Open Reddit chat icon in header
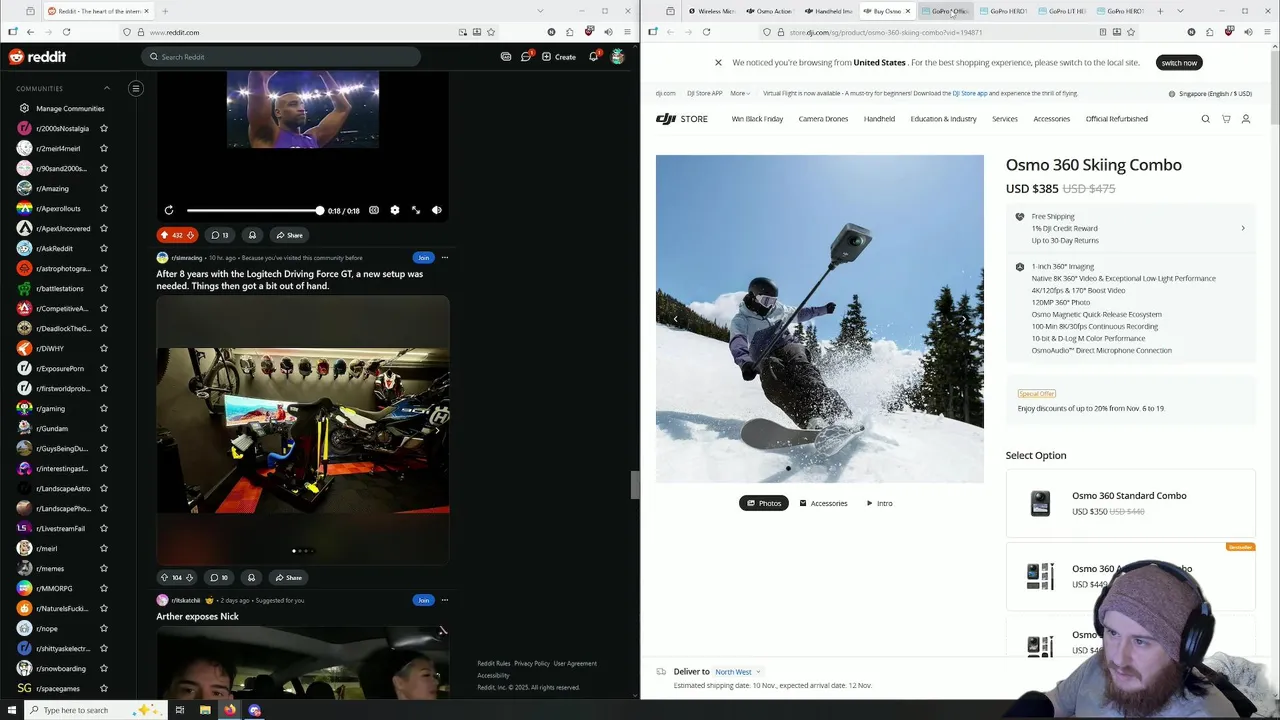The width and height of the screenshot is (1280, 720). tap(526, 57)
